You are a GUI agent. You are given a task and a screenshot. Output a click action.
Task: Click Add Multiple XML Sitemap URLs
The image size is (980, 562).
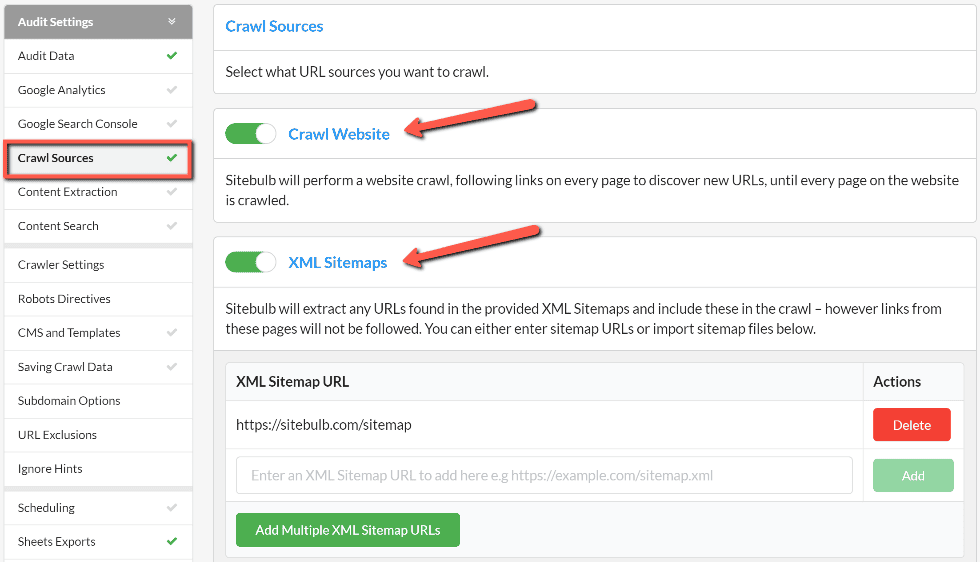(348, 530)
